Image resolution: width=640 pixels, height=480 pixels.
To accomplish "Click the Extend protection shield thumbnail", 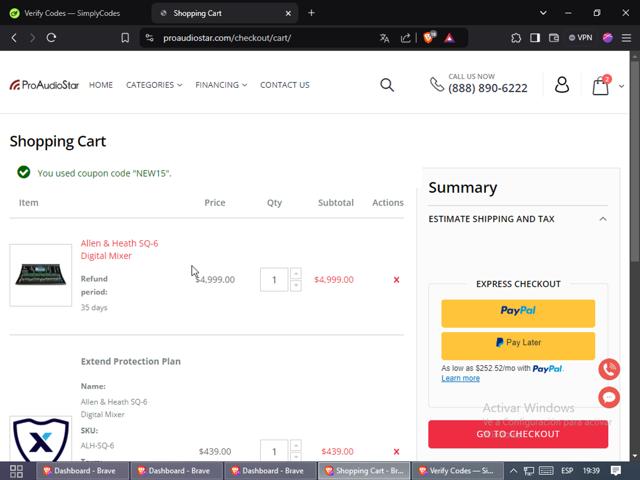I will (40, 440).
